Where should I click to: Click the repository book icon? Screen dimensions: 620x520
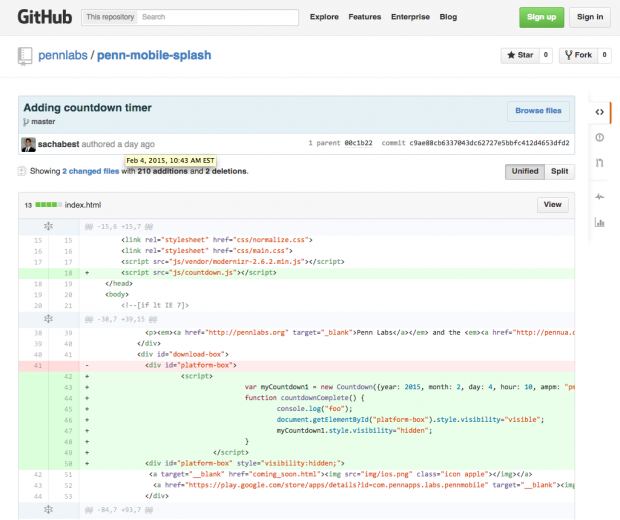point(25,56)
